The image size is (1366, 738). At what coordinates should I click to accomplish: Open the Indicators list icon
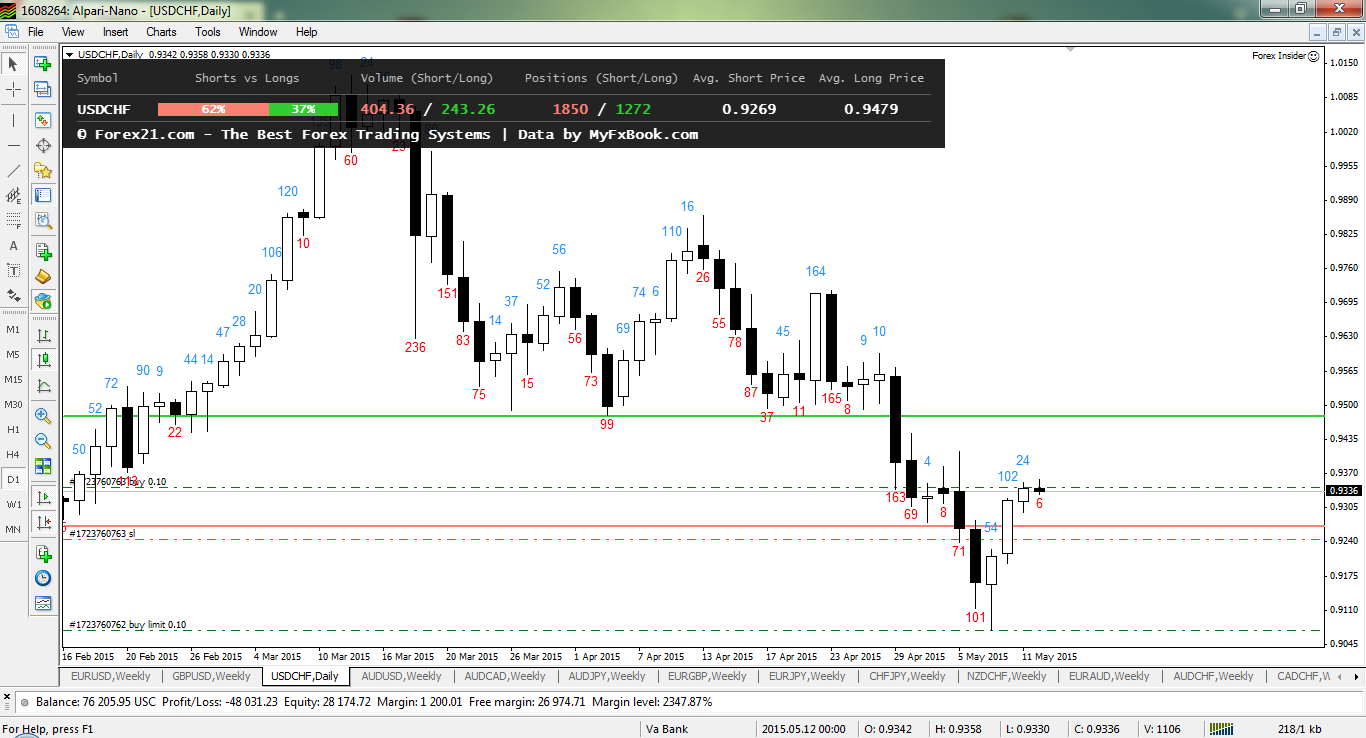click(x=43, y=553)
